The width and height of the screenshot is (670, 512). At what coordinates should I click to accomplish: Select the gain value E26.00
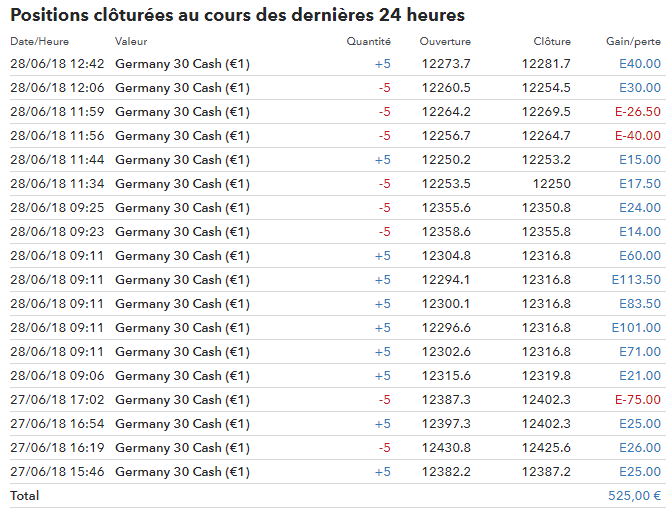click(x=640, y=447)
